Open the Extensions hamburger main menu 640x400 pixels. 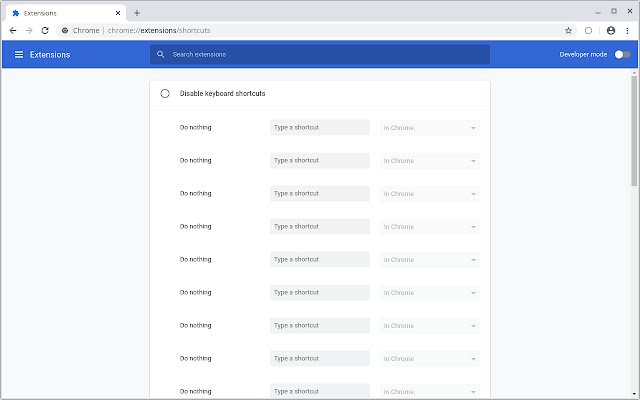19,54
